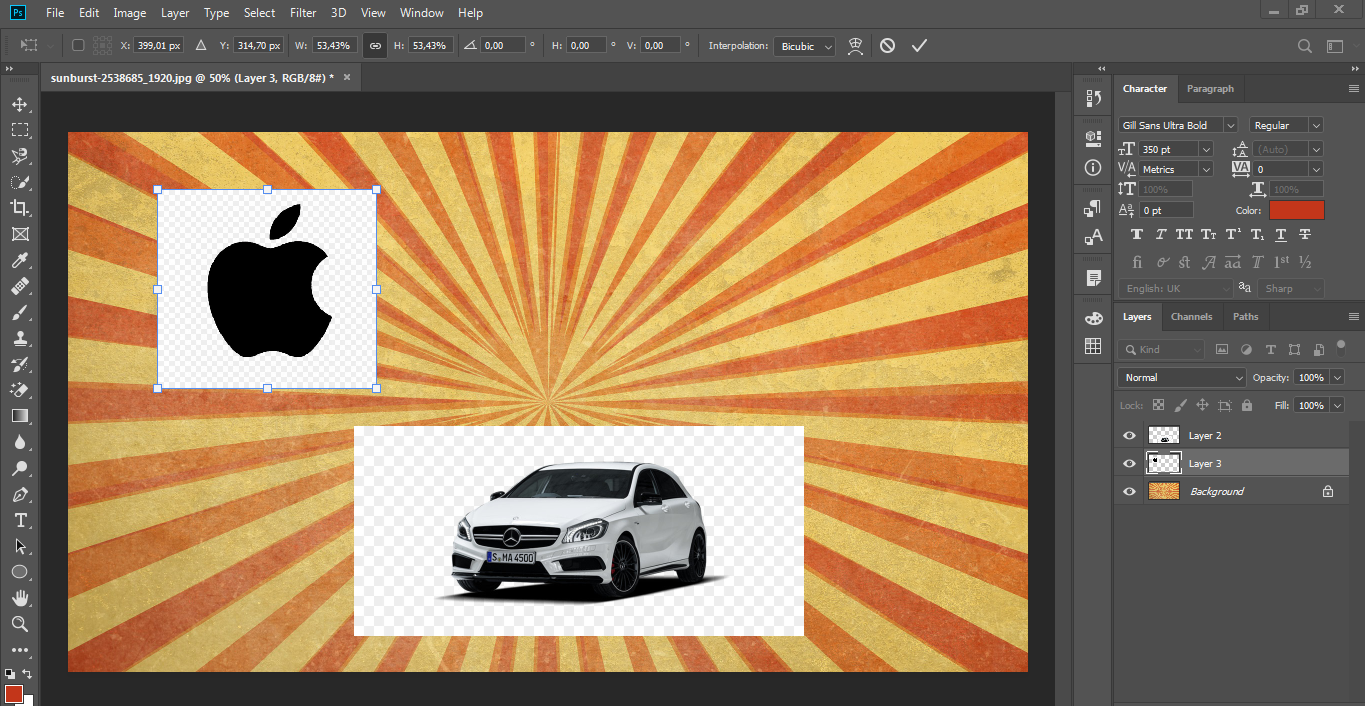Hide Layer 2 visibility eye
This screenshot has width=1365, height=706.
pos(1129,436)
